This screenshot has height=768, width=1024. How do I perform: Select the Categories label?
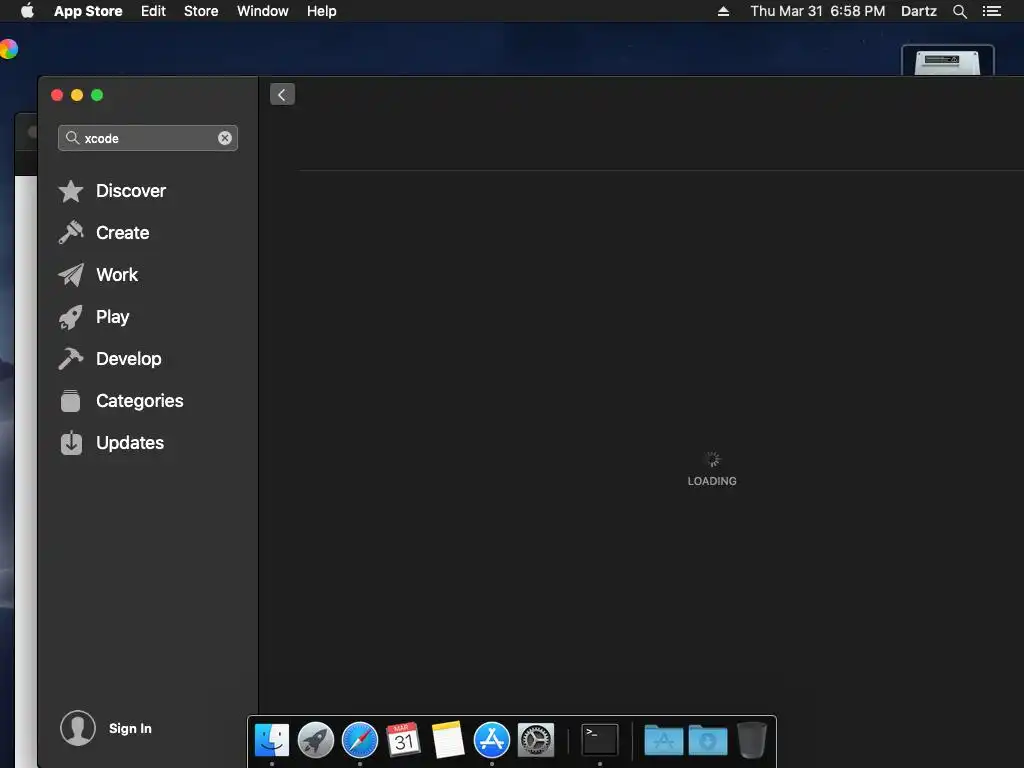[x=140, y=401]
